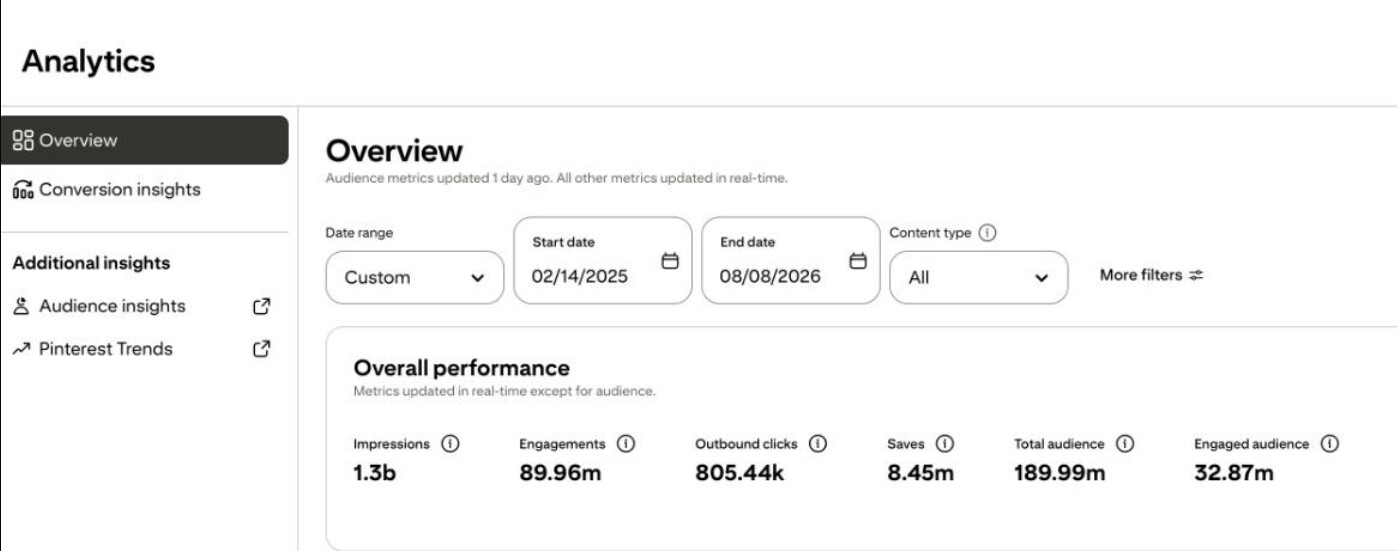This screenshot has width=1397, height=551.
Task: Open the Content type All dropdown
Action: pyautogui.click(x=979, y=277)
